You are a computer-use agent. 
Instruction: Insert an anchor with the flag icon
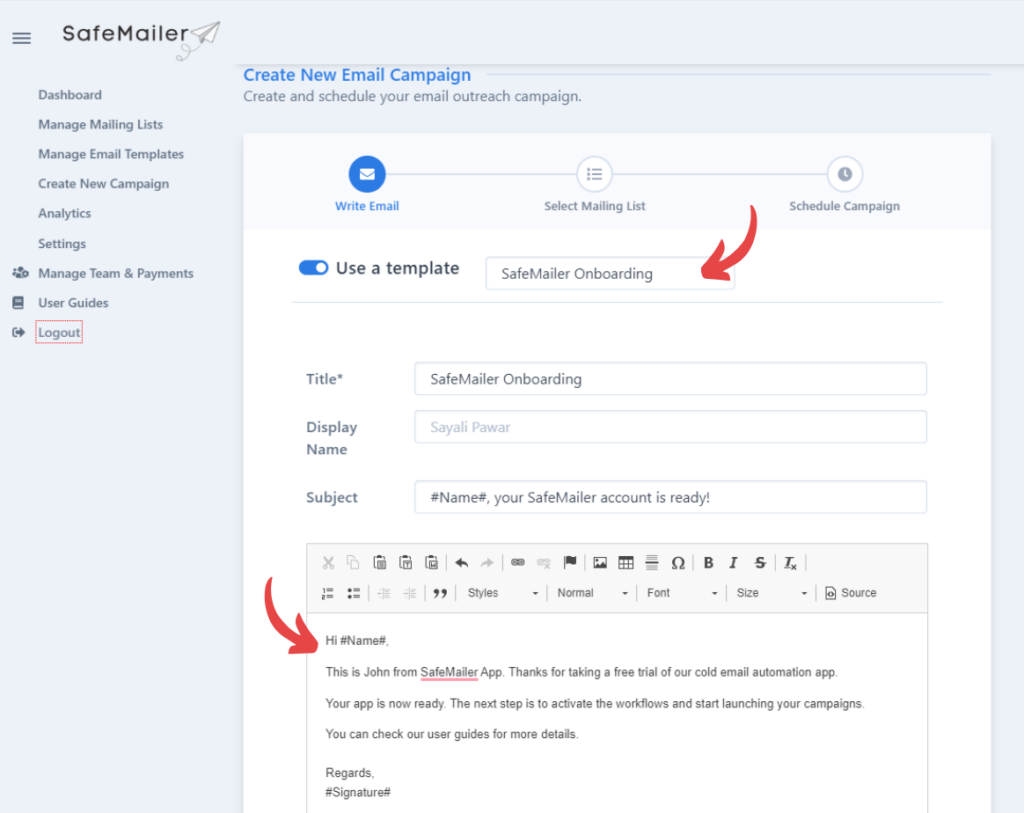[x=570, y=562]
